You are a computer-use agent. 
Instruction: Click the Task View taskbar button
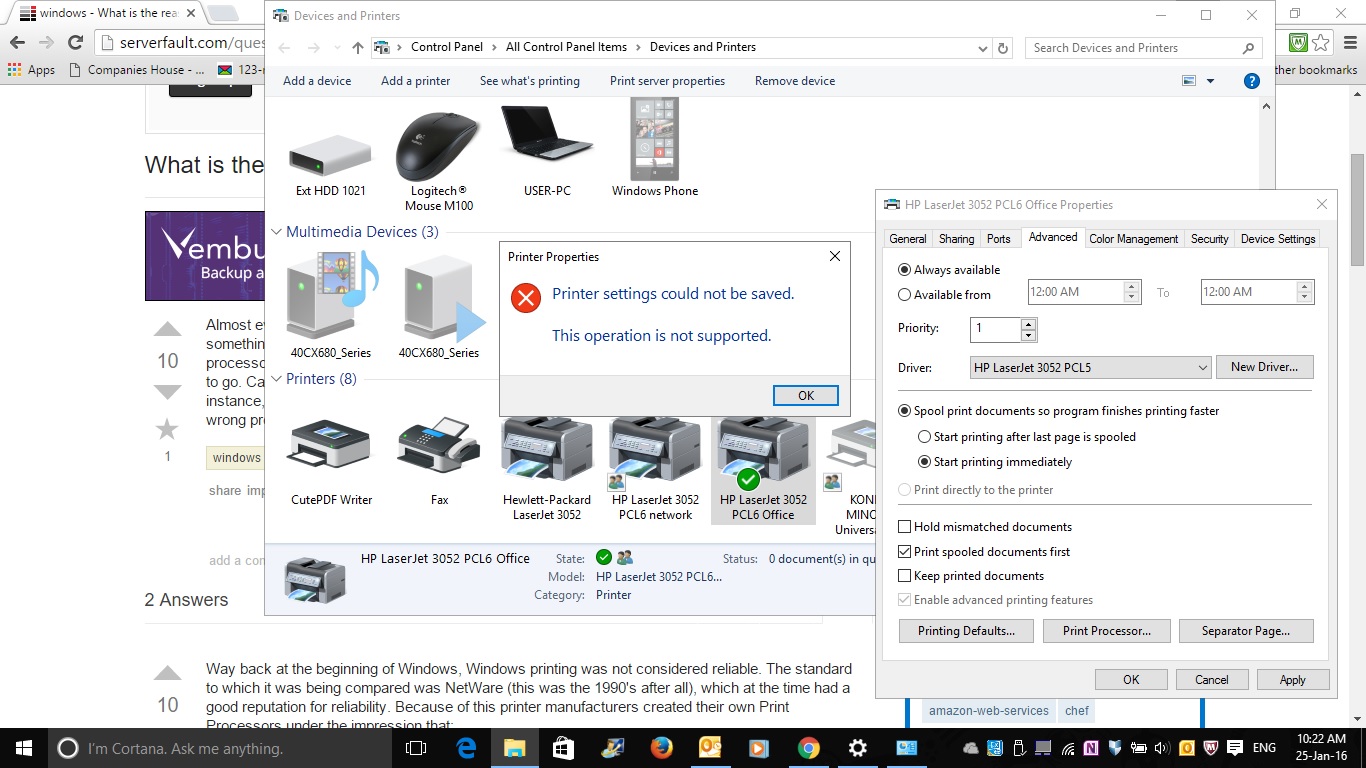pyautogui.click(x=416, y=748)
